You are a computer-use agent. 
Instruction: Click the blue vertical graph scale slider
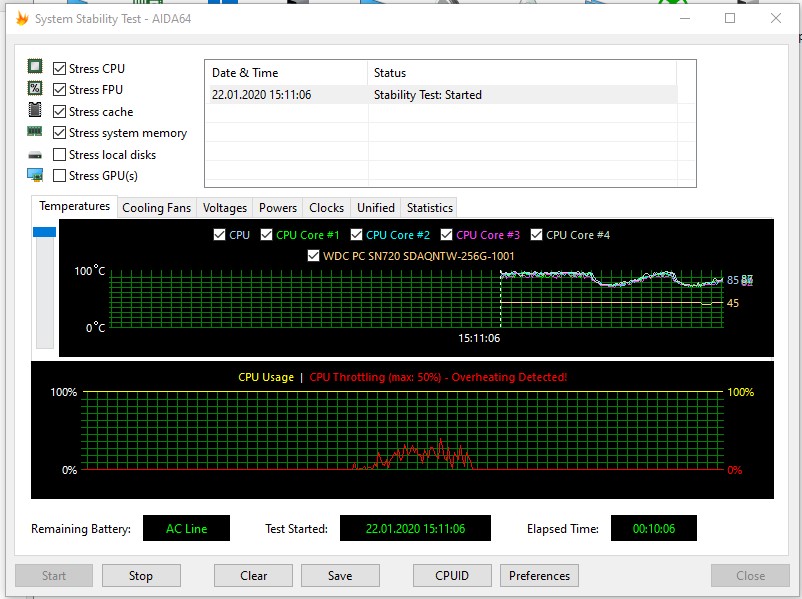click(x=44, y=232)
